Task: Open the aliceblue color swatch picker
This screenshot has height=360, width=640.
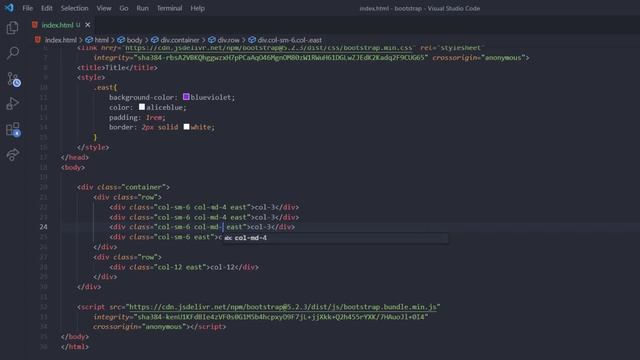Action: pyautogui.click(x=142, y=107)
